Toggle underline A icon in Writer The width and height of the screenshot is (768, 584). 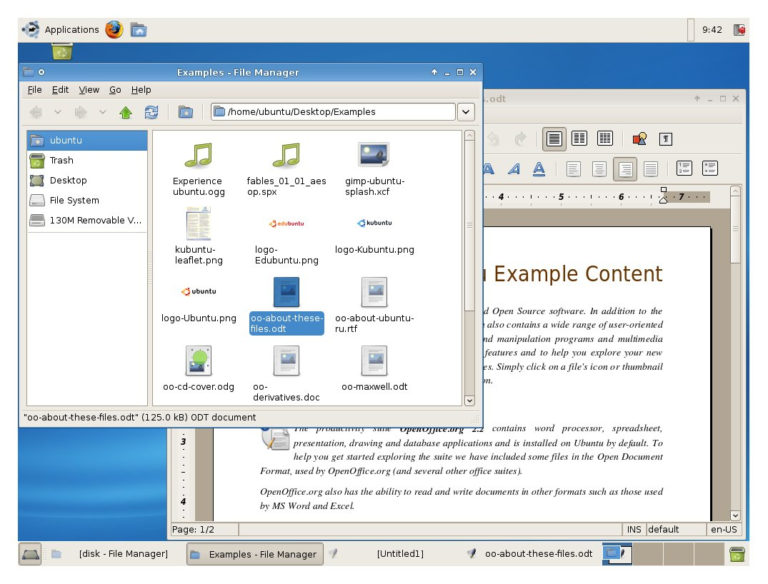pos(539,169)
